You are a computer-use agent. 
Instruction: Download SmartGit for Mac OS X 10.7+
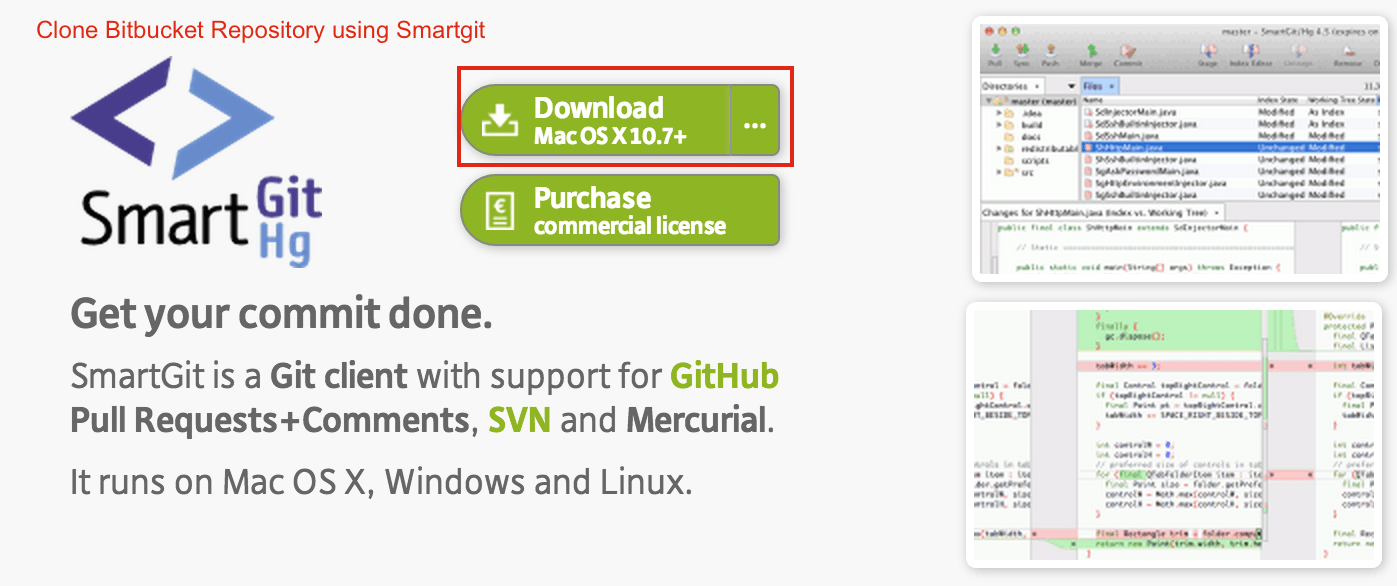pos(598,120)
